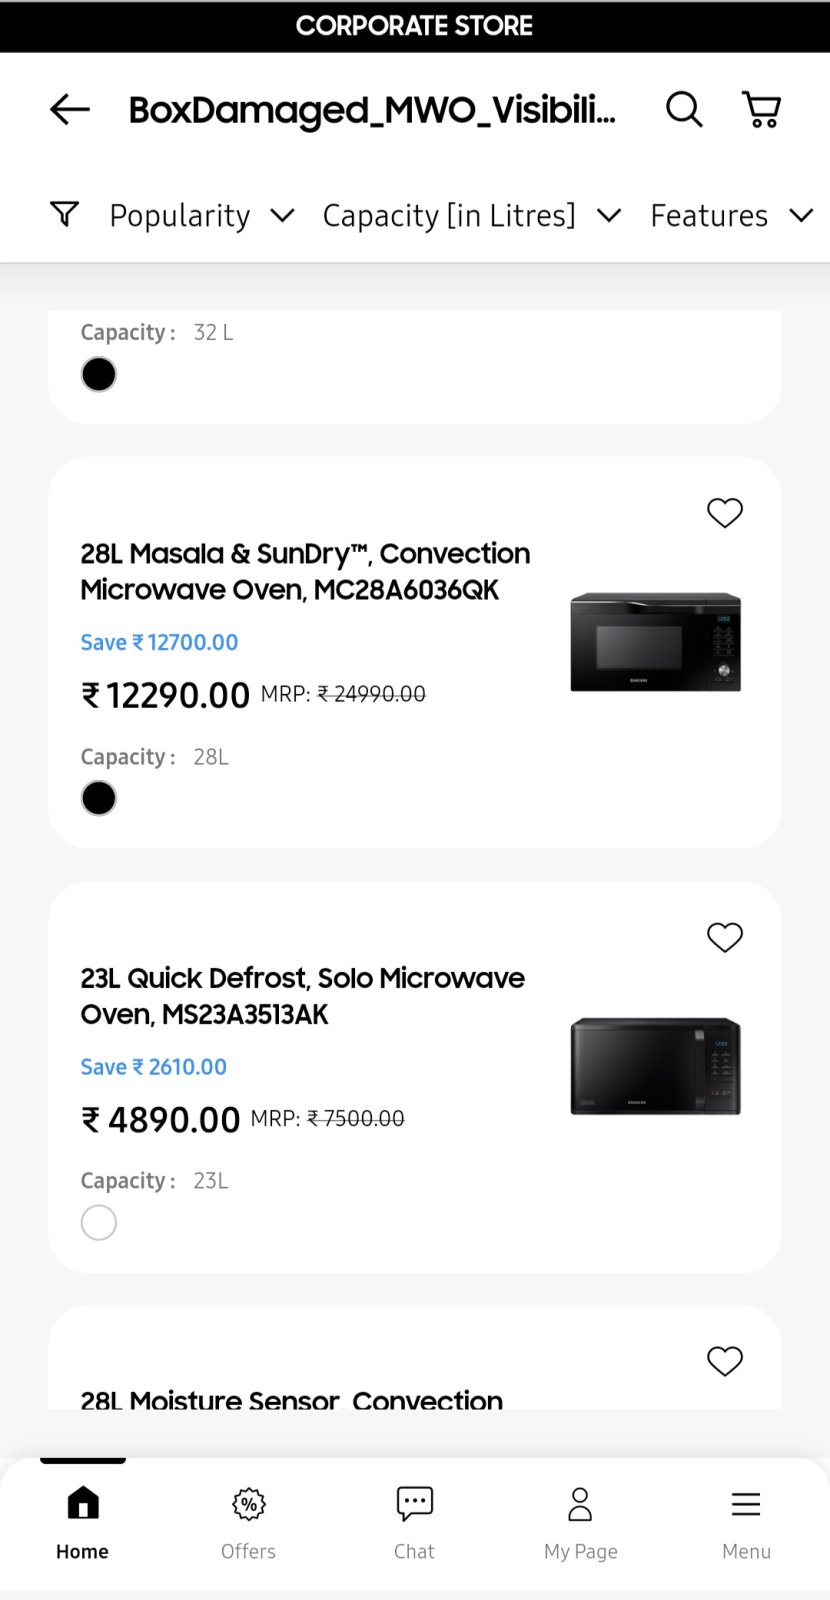Open the Chat speech bubble icon

point(414,1504)
